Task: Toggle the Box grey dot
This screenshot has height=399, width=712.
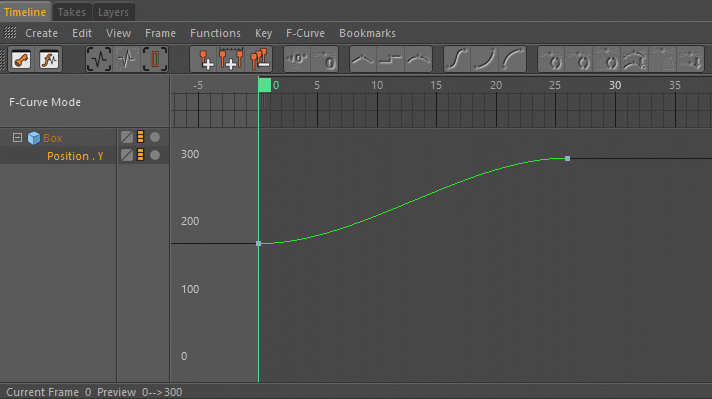Action: click(x=155, y=137)
